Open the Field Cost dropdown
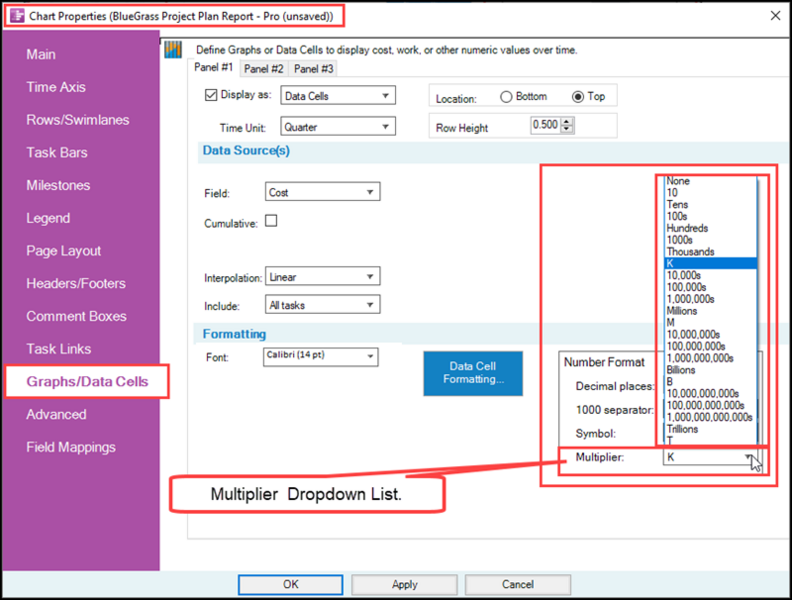This screenshot has height=600, width=792. click(322, 192)
